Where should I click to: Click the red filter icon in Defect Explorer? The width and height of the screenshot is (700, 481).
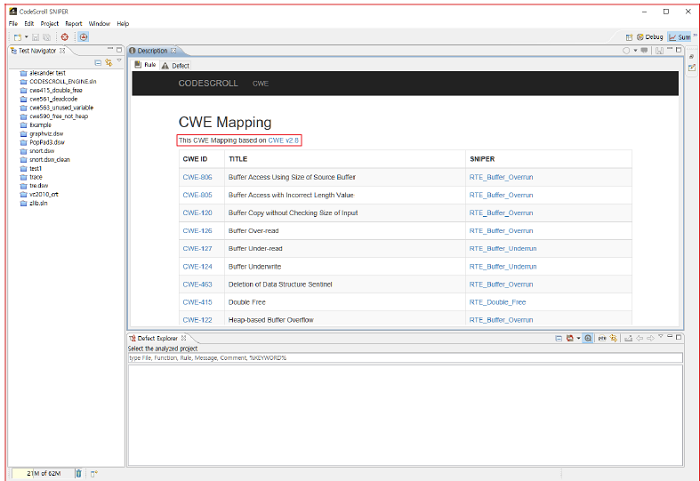[570, 338]
